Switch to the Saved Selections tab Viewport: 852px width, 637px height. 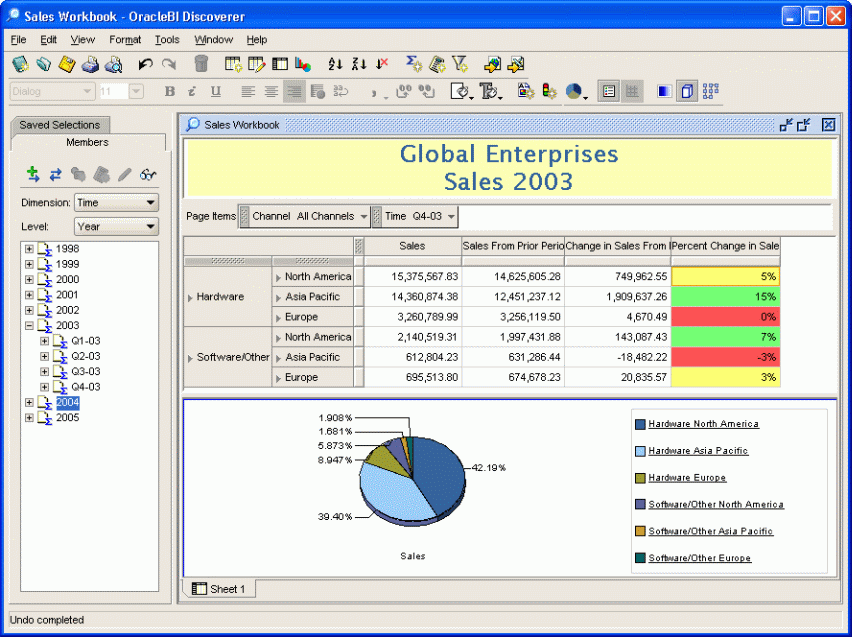(60, 125)
